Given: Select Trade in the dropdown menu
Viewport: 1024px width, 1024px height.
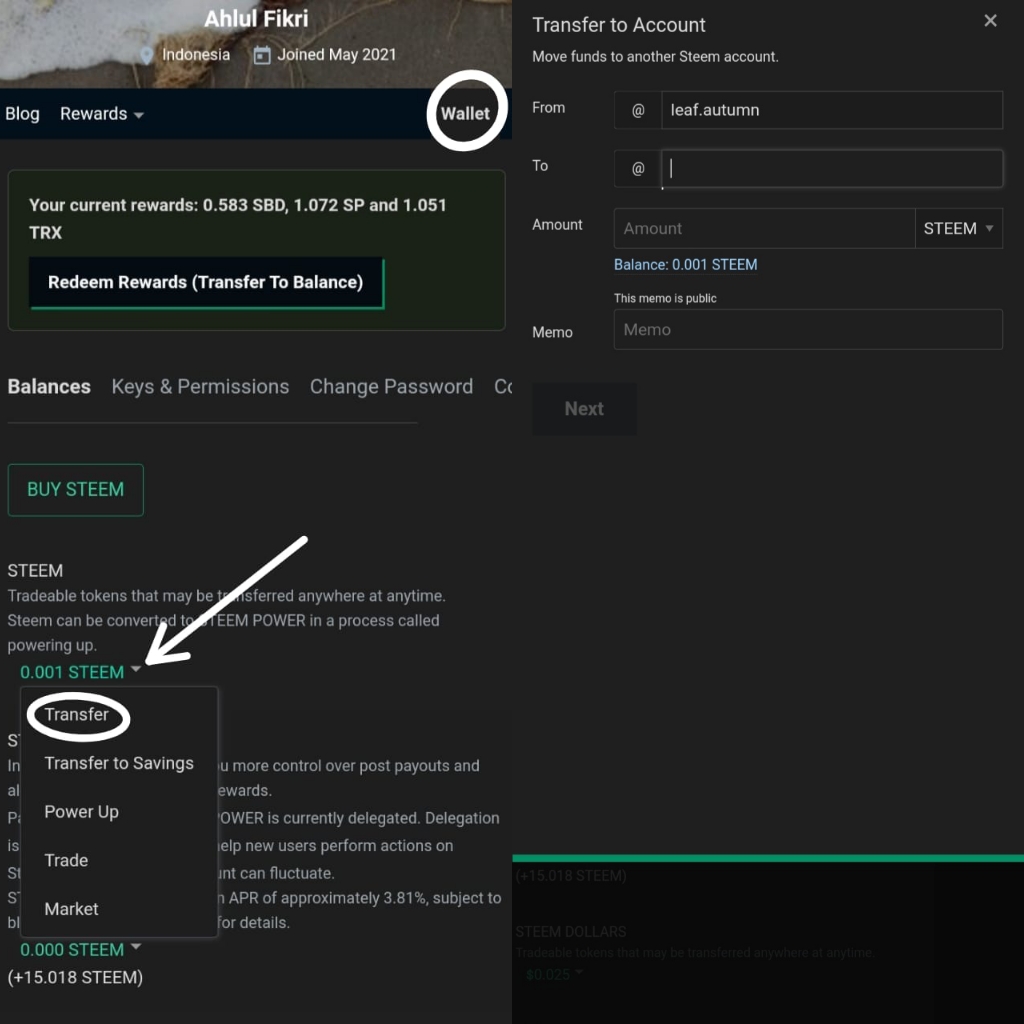Looking at the screenshot, I should [x=66, y=860].
